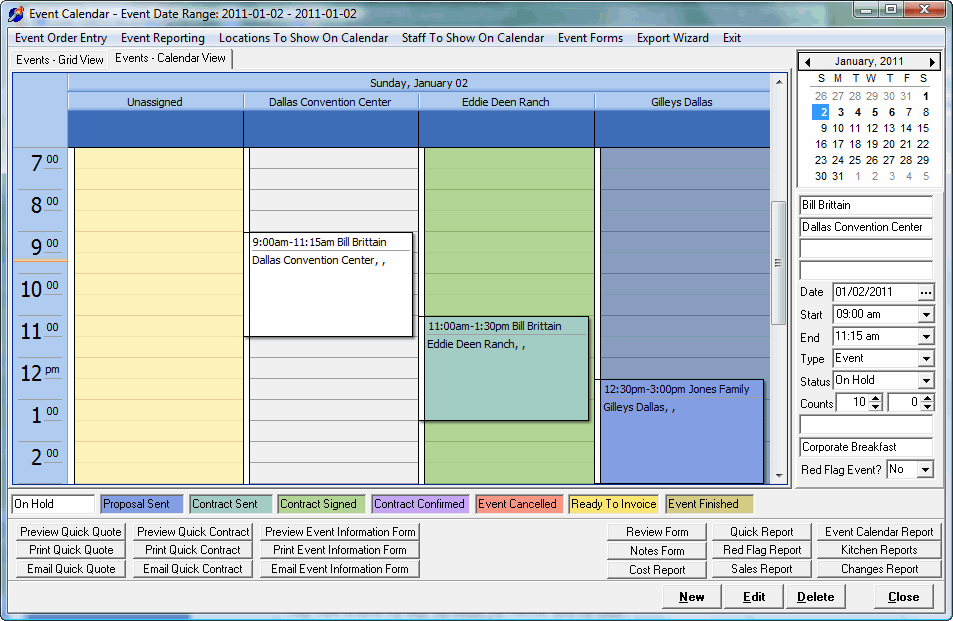This screenshot has width=953, height=621.
Task: Click the Contract Signed color legend
Action: click(322, 504)
